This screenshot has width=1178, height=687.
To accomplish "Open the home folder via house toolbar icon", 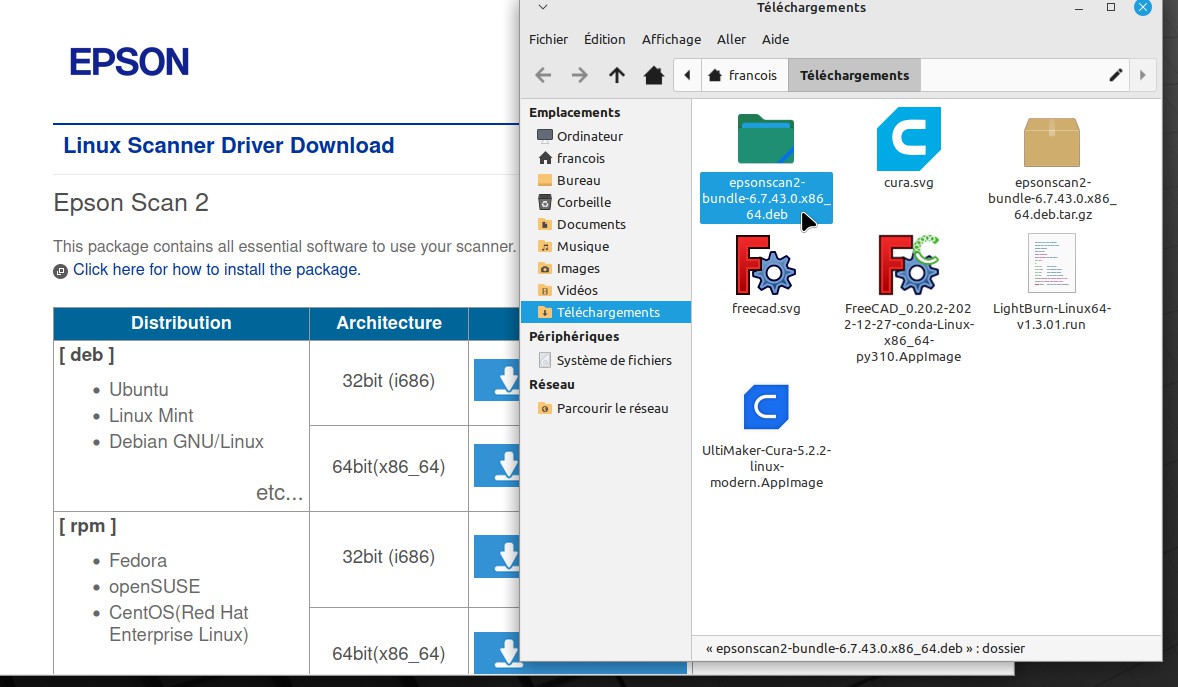I will 654,75.
